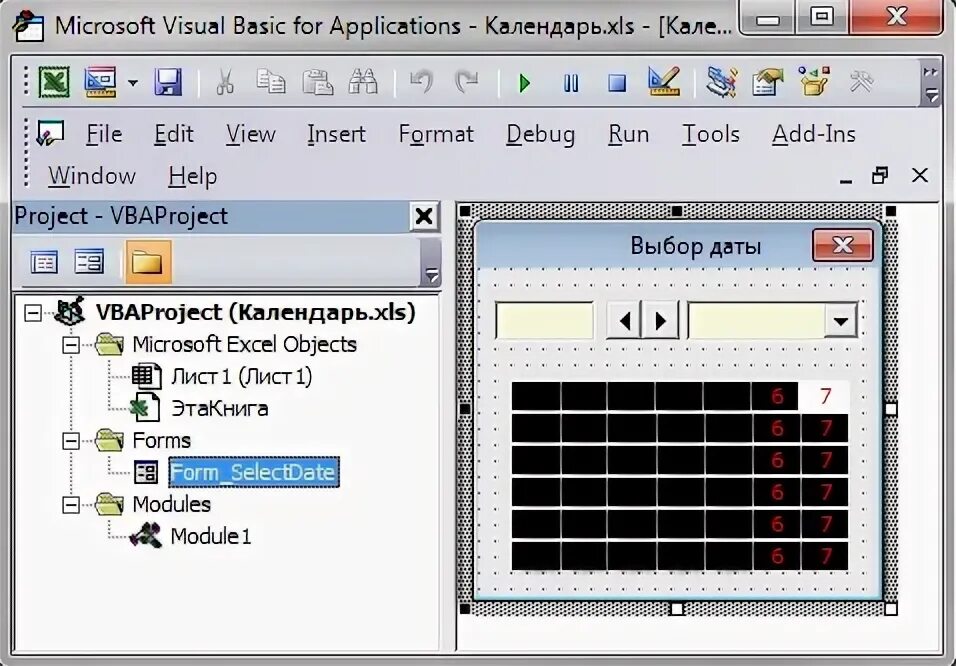Click the View Object icon in Project panel
The height and width of the screenshot is (666, 956).
point(89,262)
